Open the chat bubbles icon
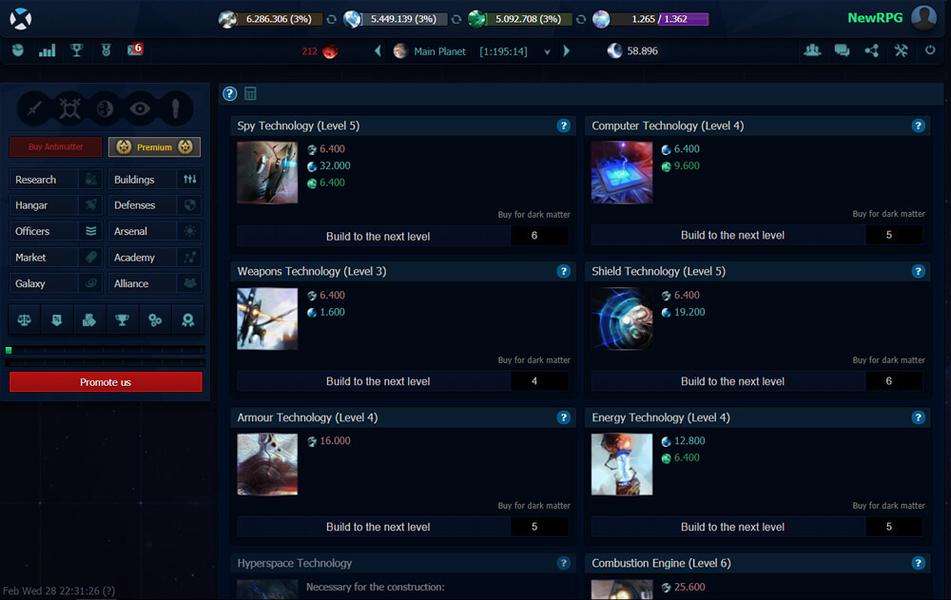The width and height of the screenshot is (951, 600). click(842, 50)
